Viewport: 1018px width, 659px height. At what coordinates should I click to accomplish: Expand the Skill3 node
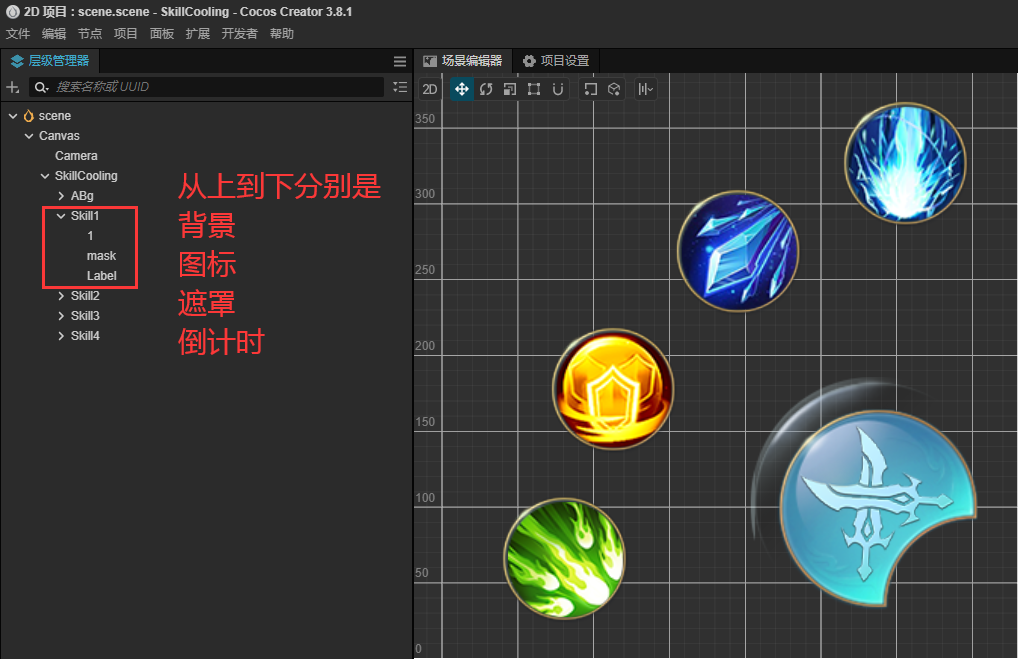click(61, 316)
